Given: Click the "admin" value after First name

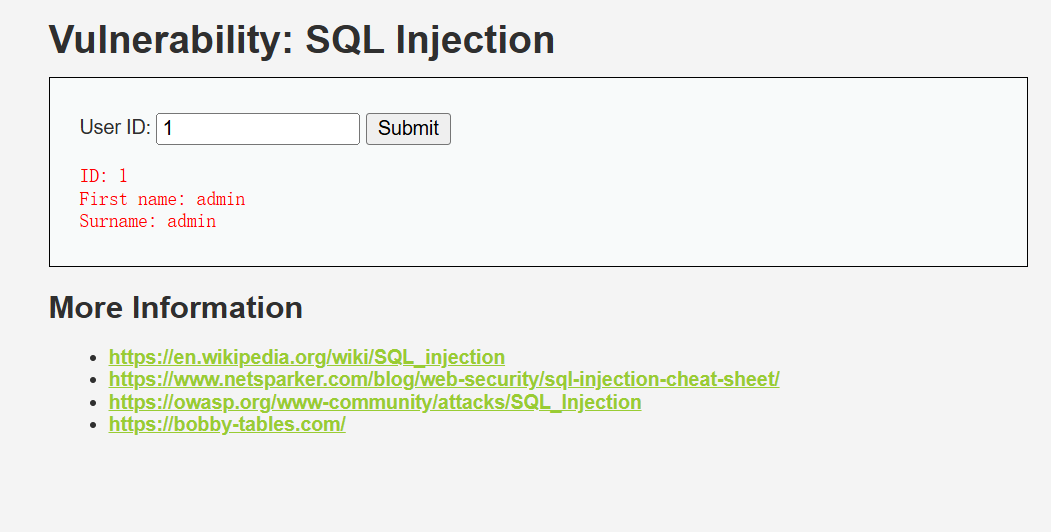Looking at the screenshot, I should pos(221,199).
